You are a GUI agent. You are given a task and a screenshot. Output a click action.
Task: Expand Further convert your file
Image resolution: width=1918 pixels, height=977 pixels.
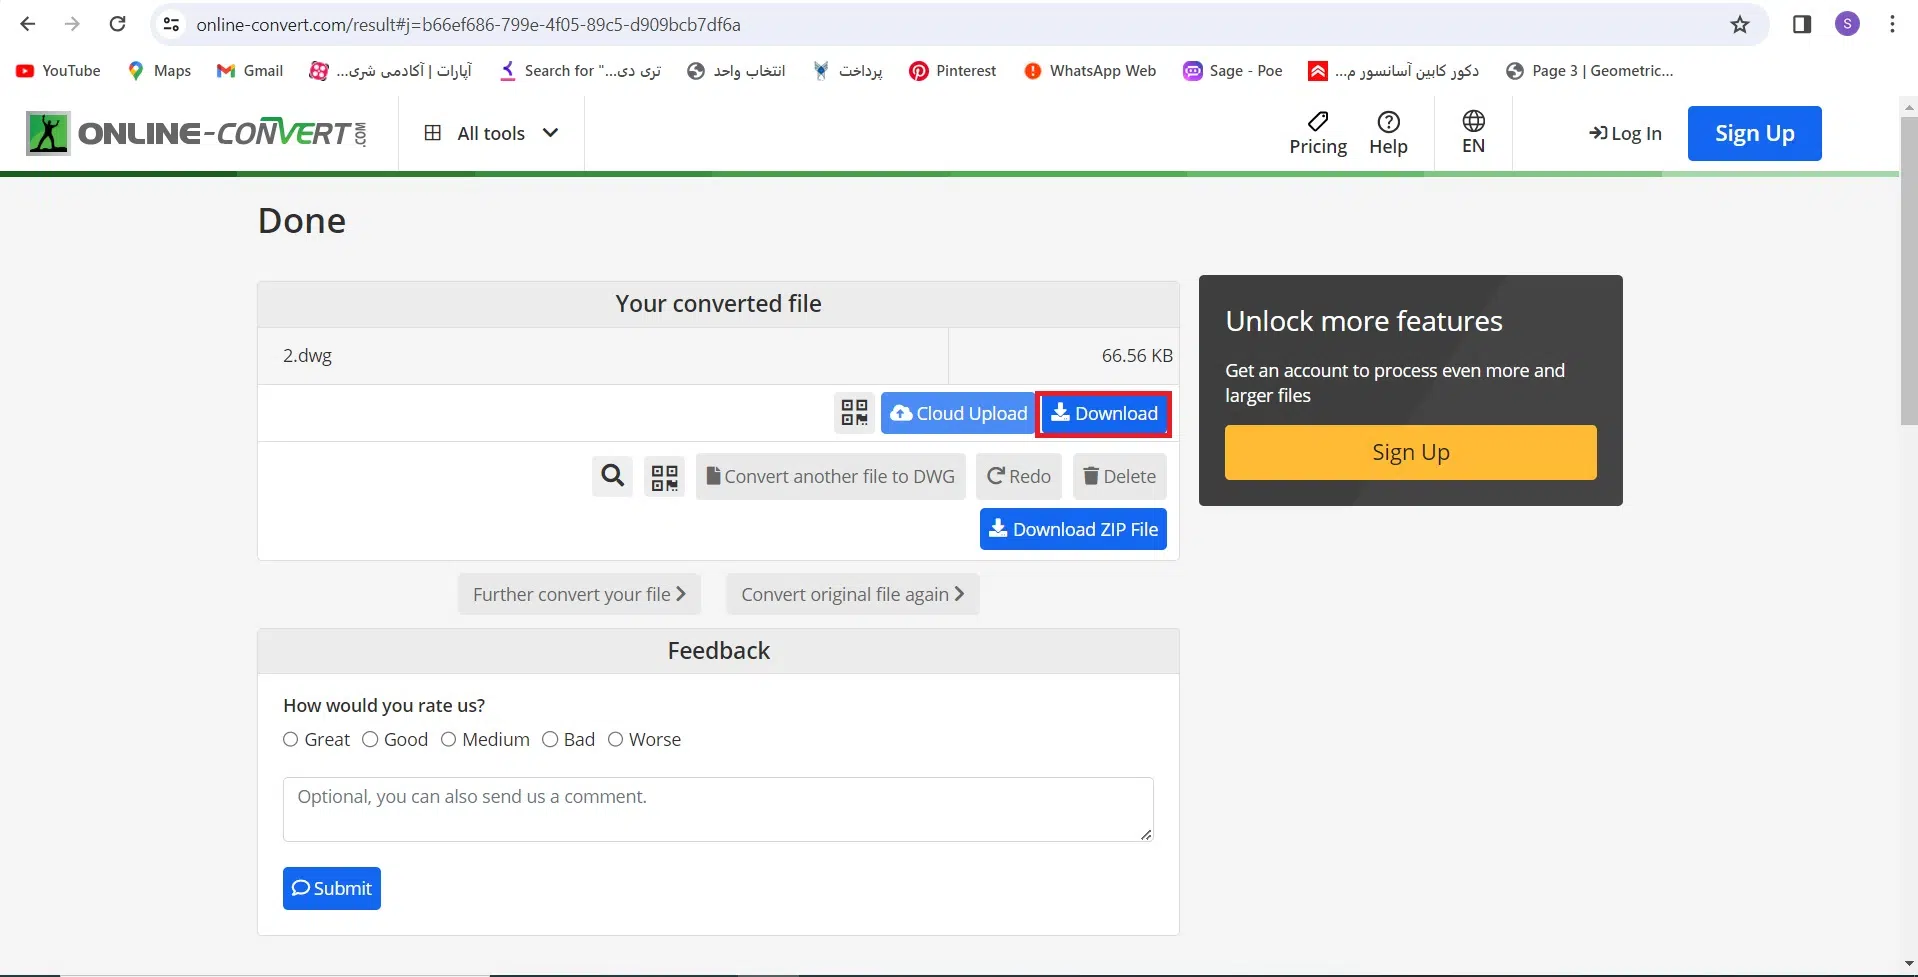(579, 595)
